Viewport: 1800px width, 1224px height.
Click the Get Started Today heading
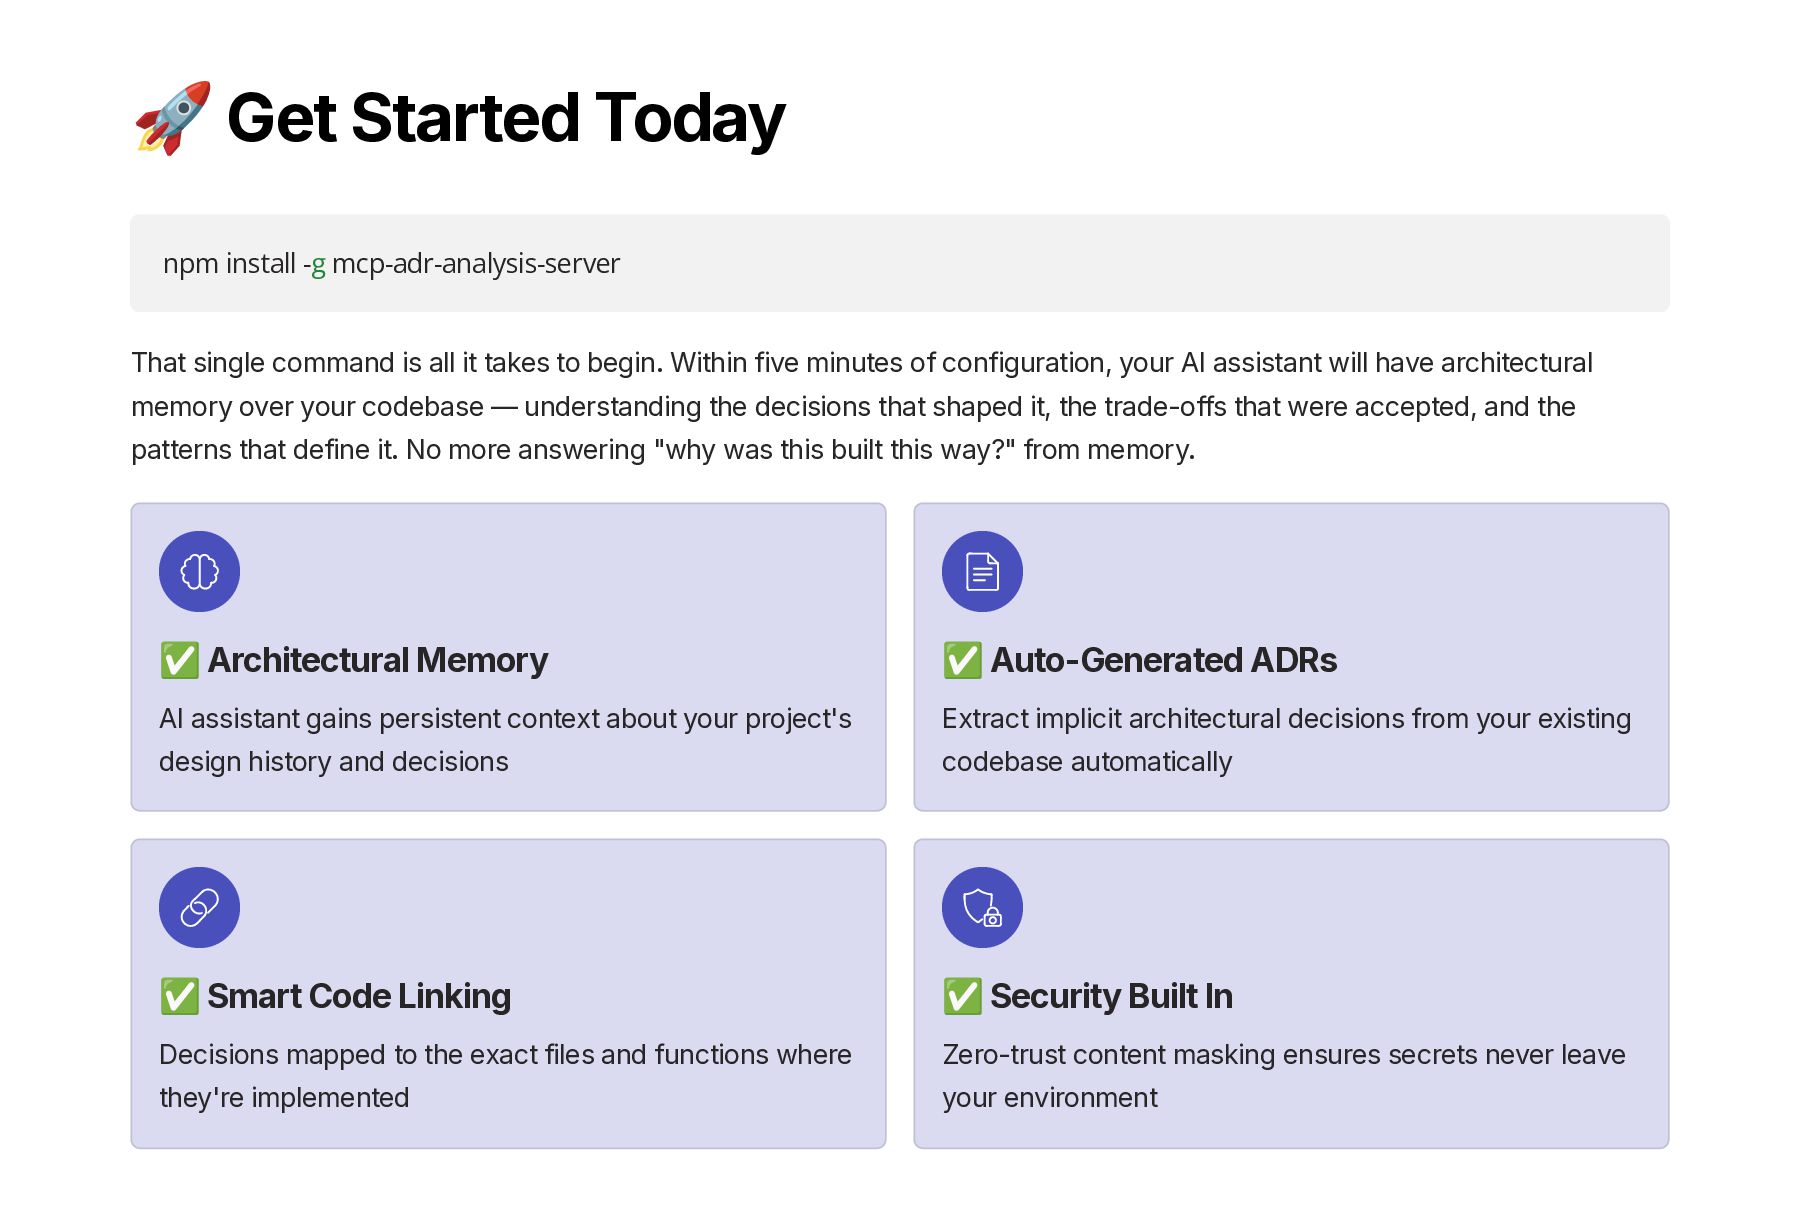506,118
